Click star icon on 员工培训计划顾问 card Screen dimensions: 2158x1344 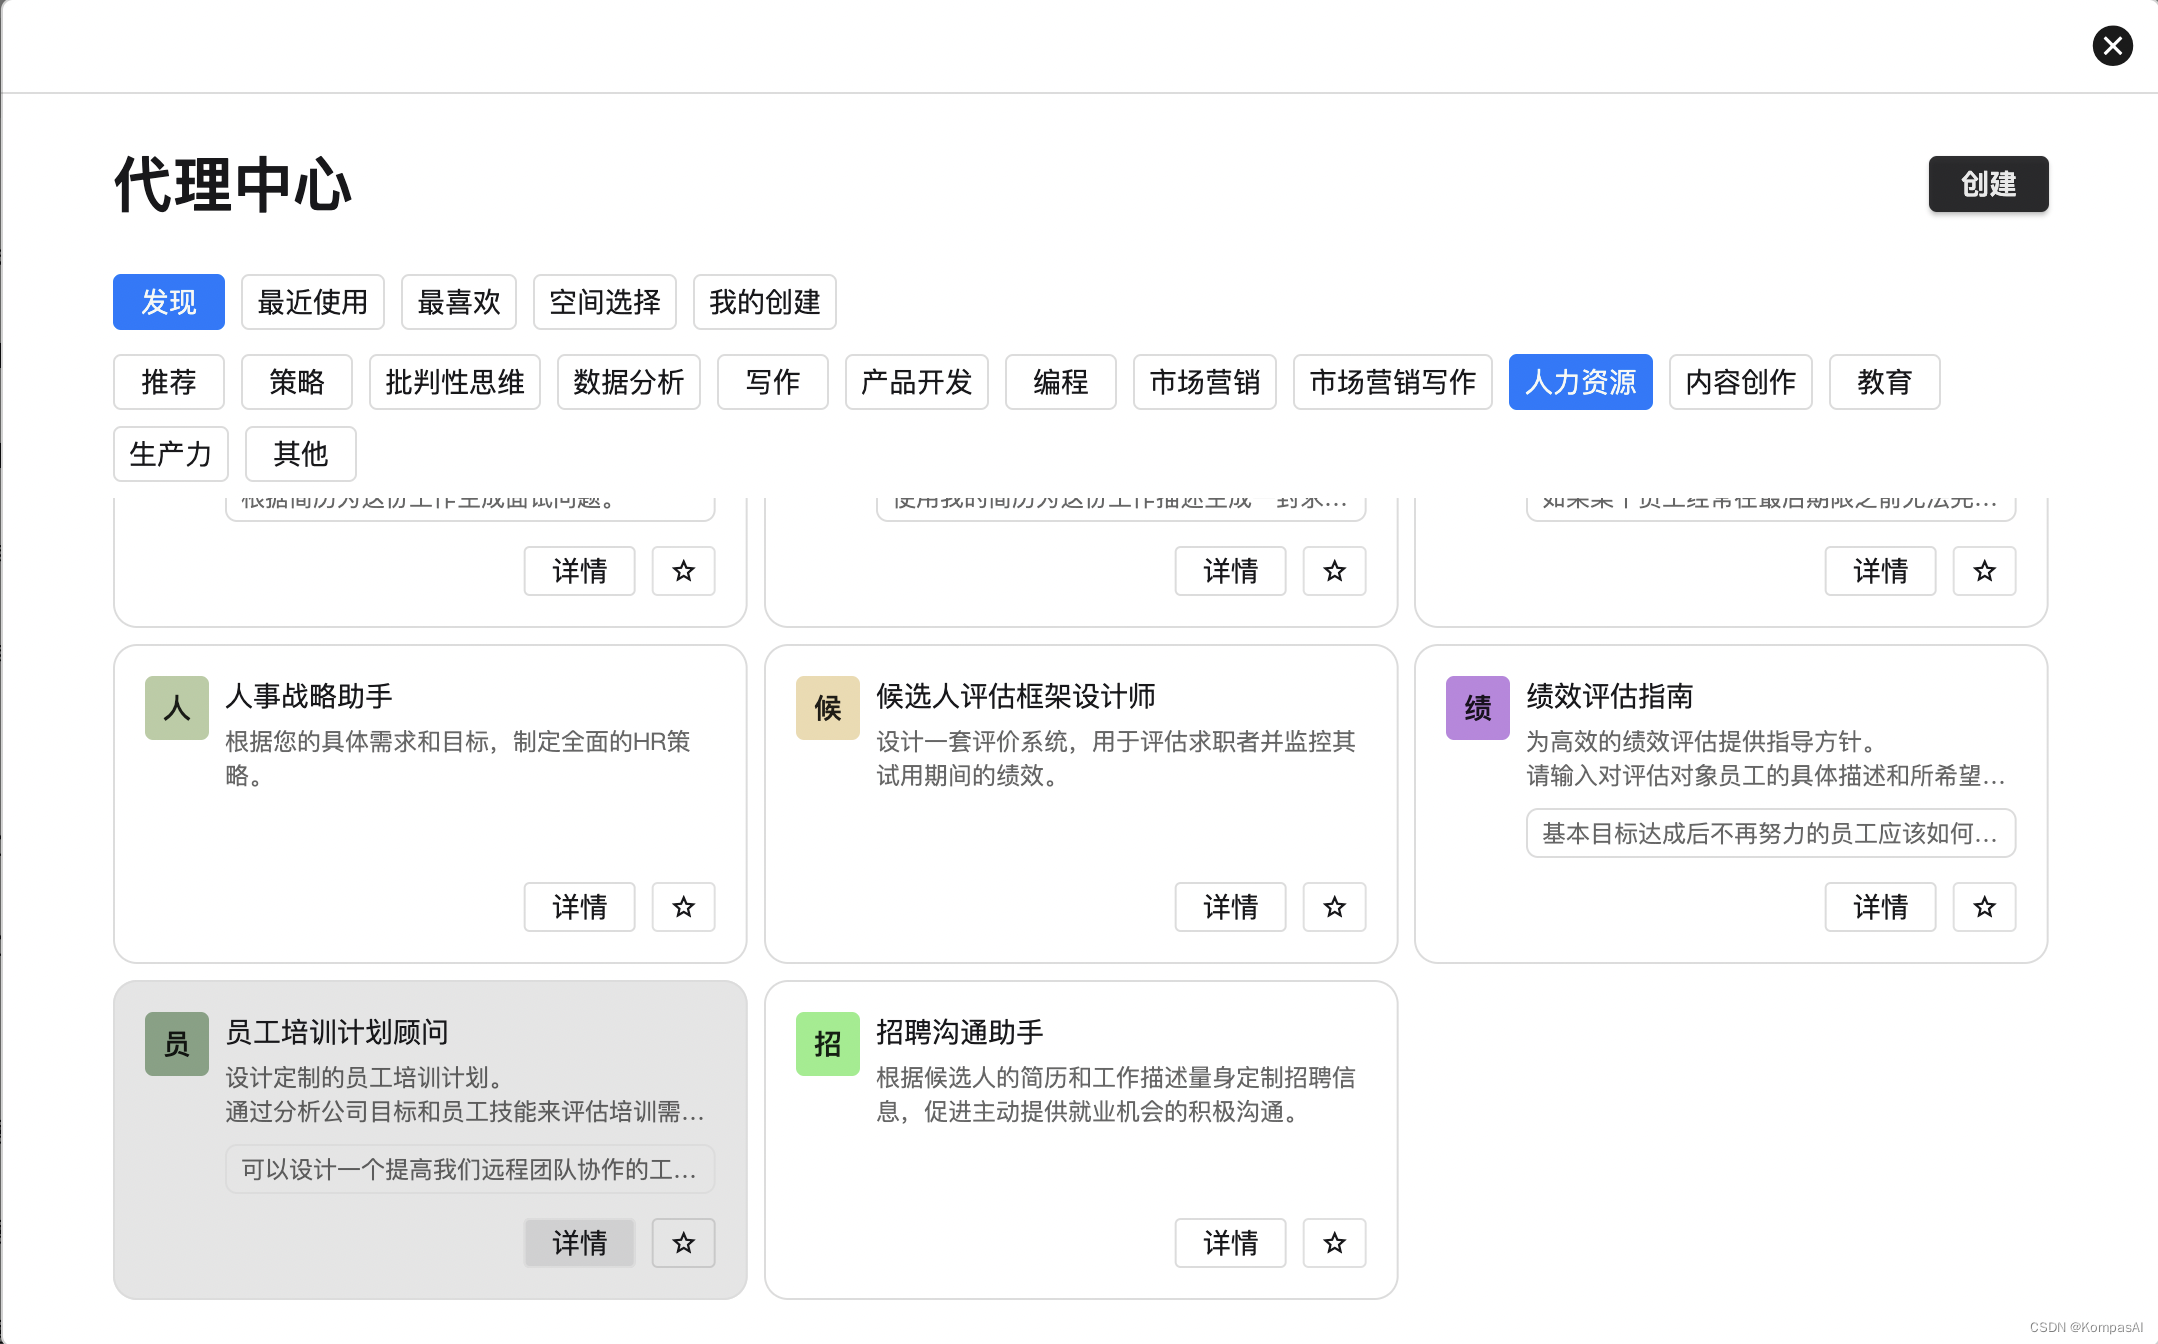pos(683,1243)
